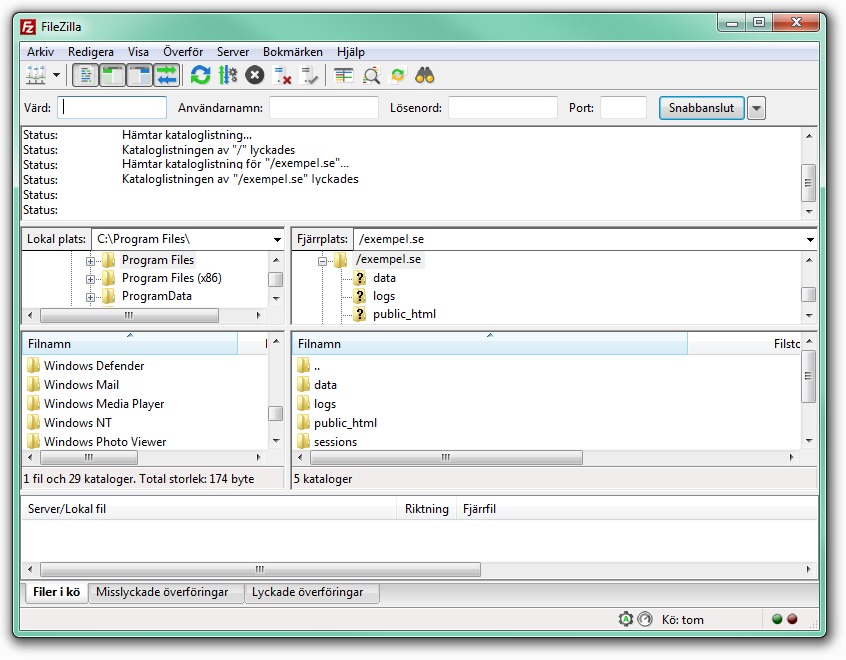Refresh file and folder lists

[201, 75]
